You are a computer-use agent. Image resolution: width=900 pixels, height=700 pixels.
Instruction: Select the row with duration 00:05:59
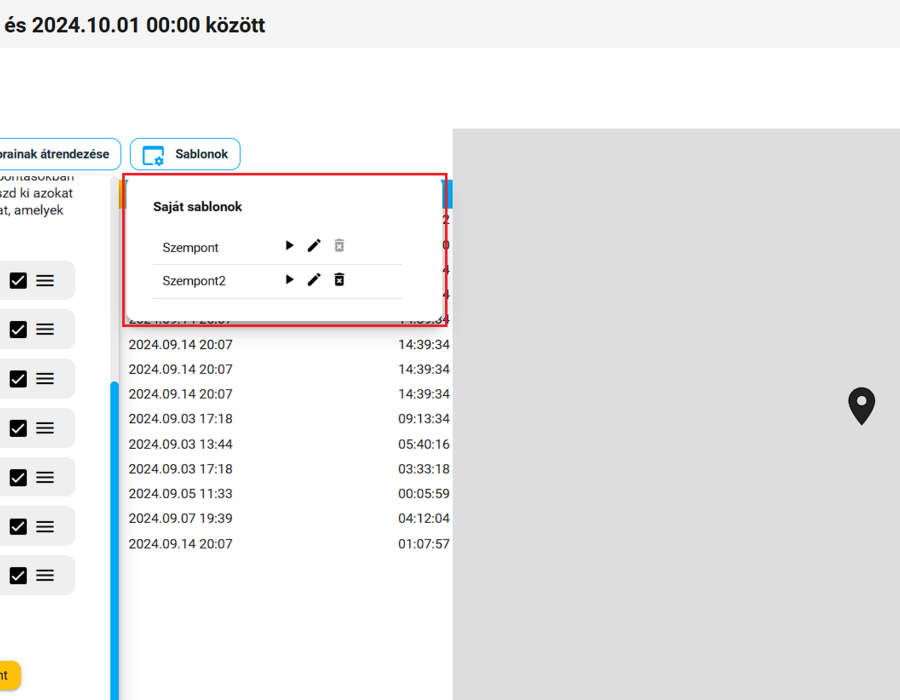289,493
